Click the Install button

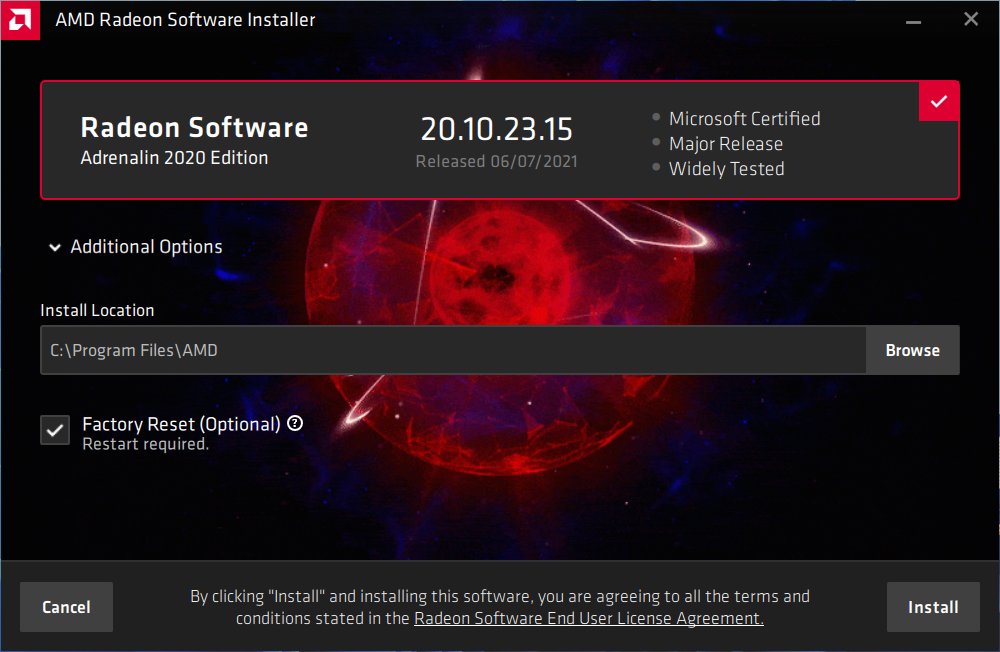(932, 607)
